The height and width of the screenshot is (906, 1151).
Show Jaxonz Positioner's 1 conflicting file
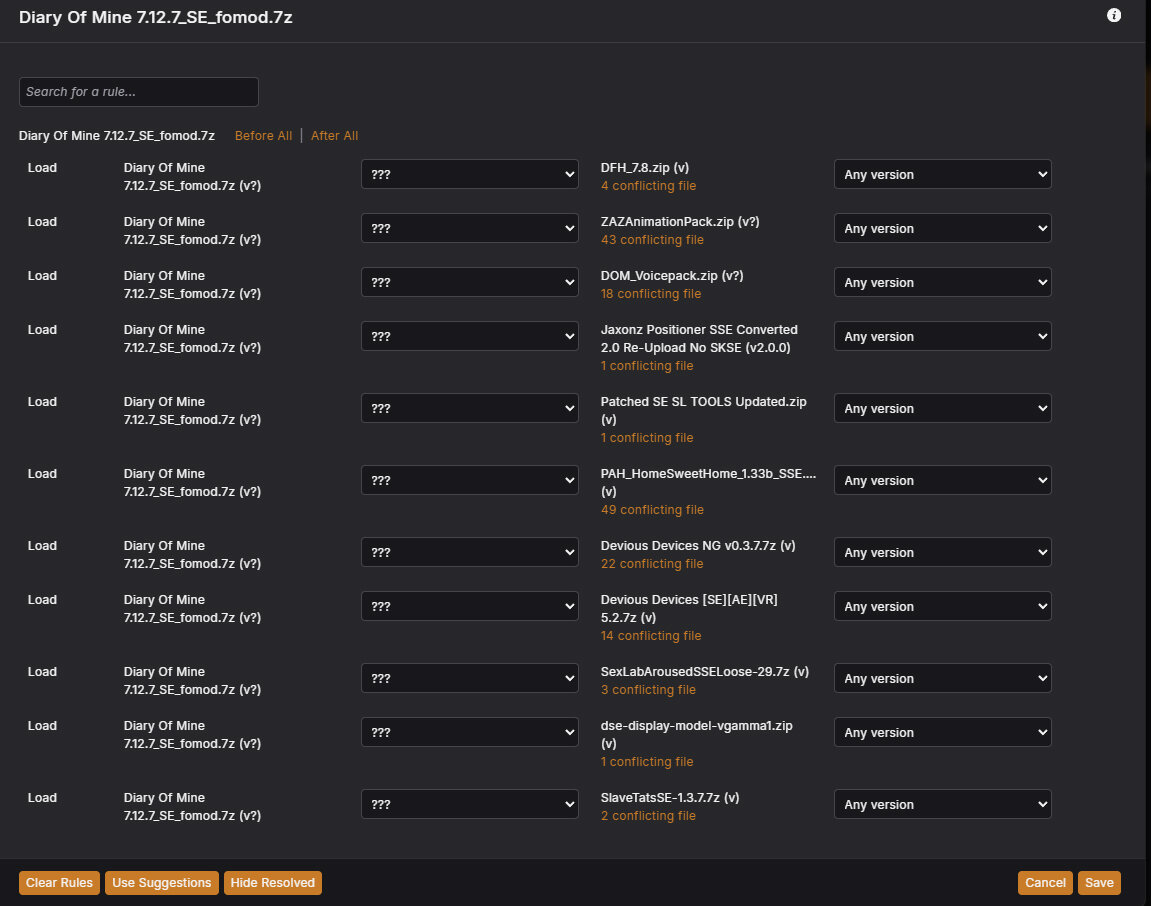(x=647, y=366)
